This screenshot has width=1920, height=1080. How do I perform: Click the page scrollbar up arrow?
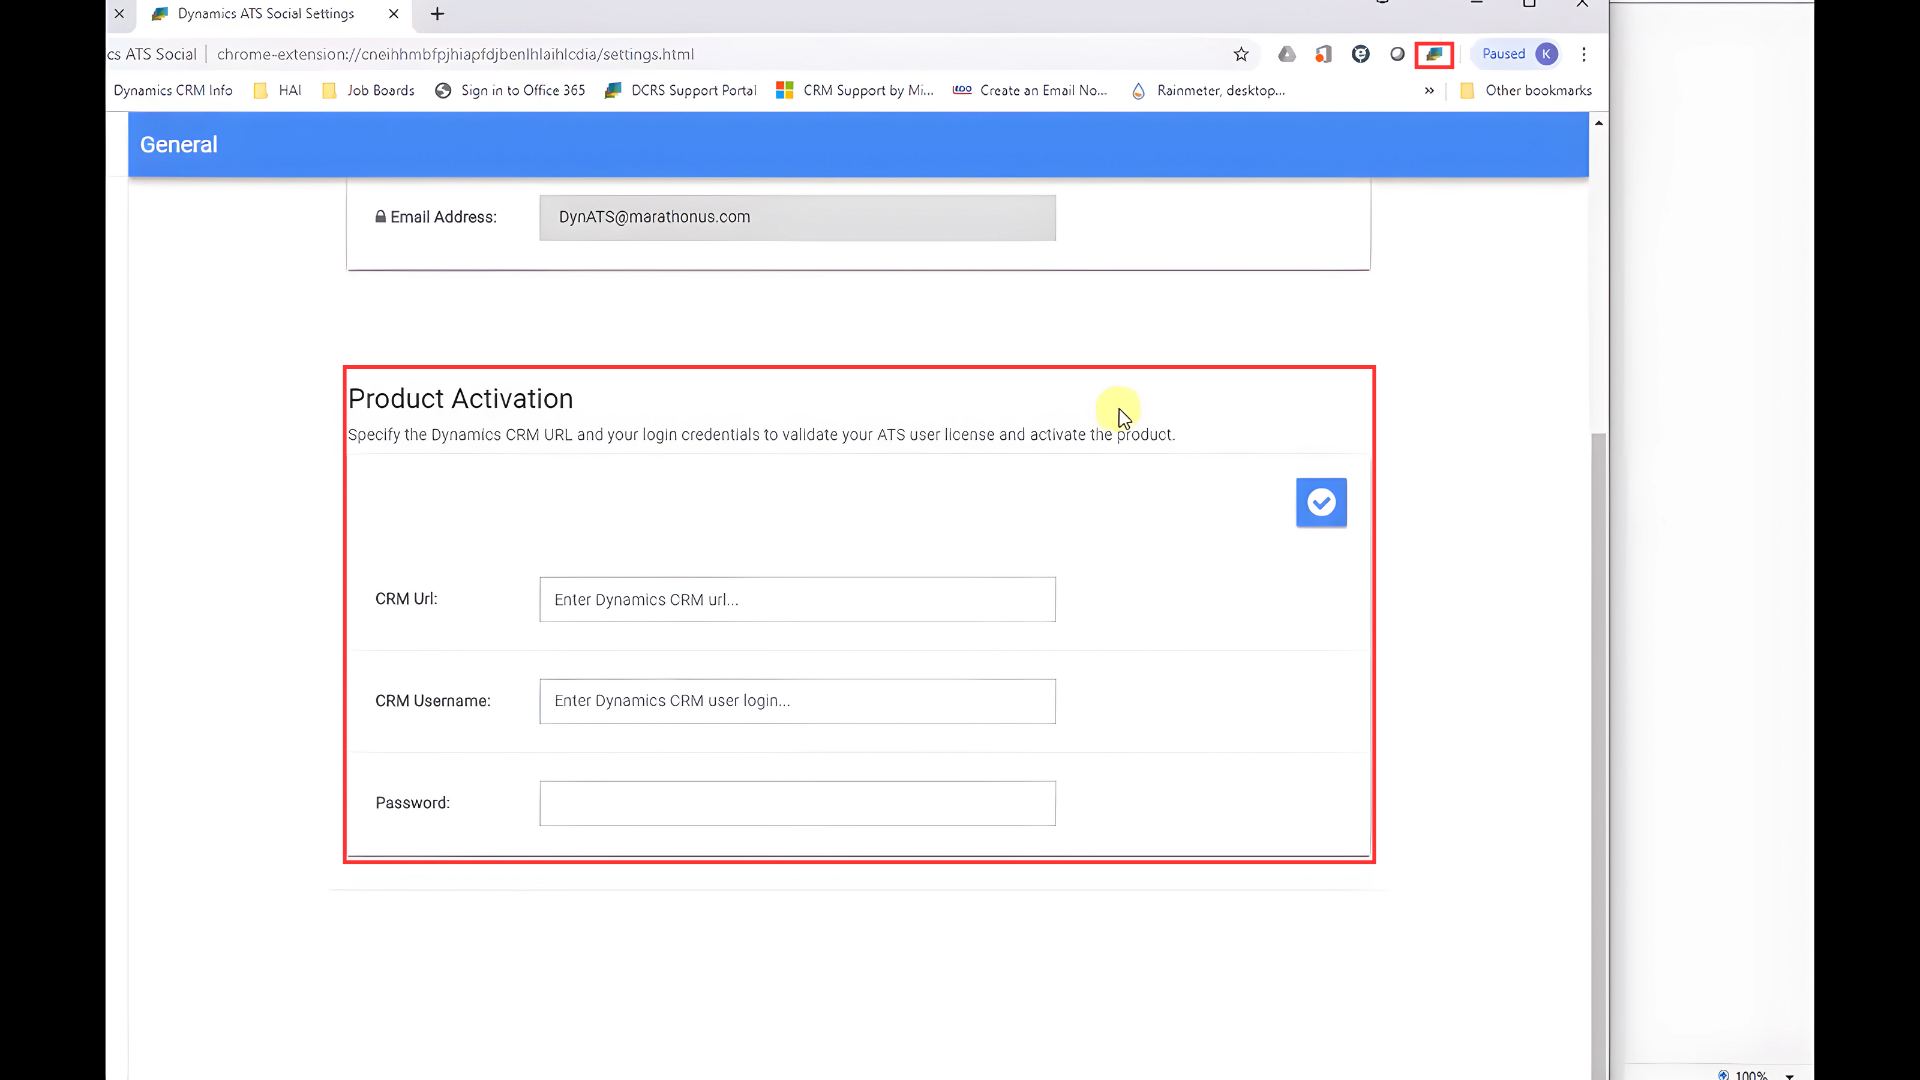tap(1599, 123)
